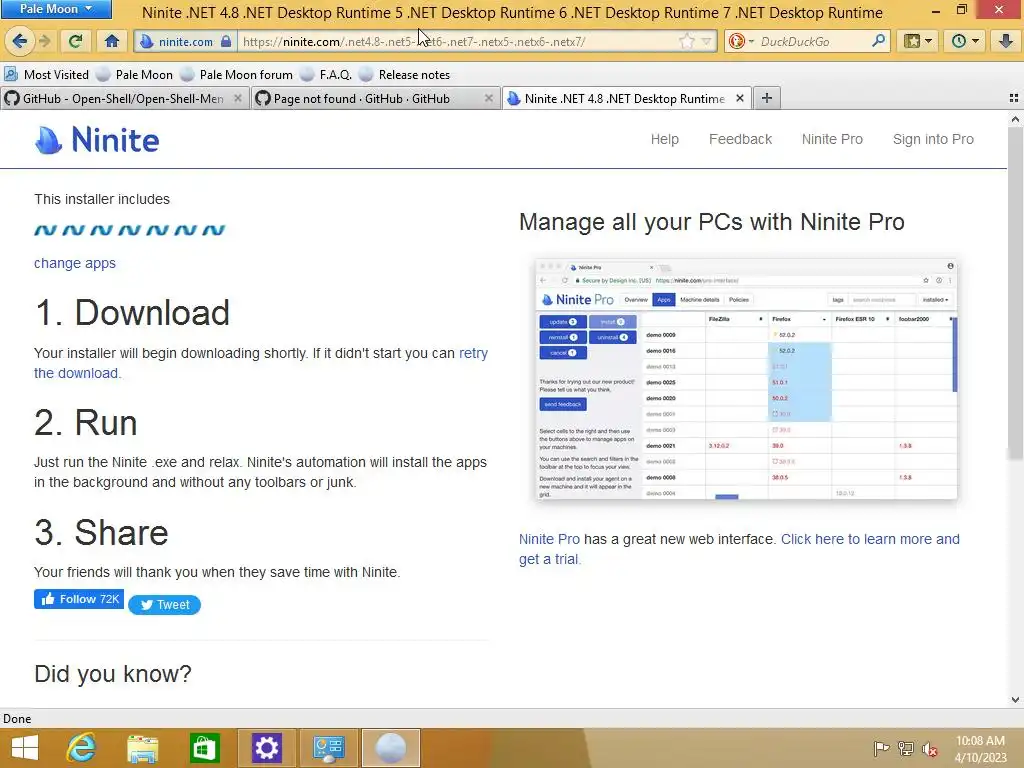The width and height of the screenshot is (1024, 768).
Task: Show all tabs with the grid icon
Action: coord(1014,98)
